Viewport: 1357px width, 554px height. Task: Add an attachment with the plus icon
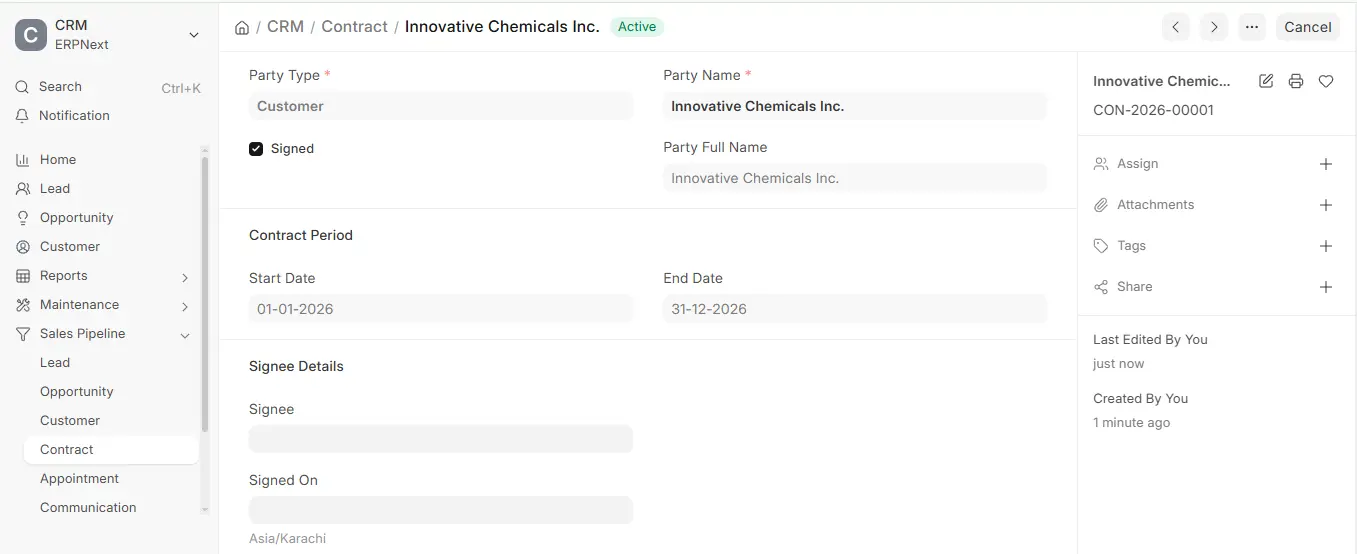[1326, 205]
